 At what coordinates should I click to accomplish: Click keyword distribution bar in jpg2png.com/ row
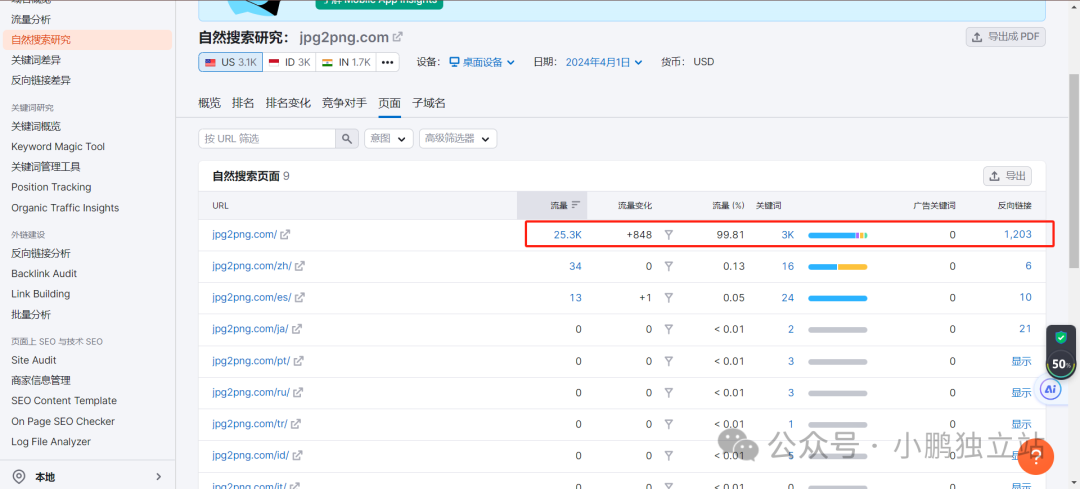(x=838, y=235)
